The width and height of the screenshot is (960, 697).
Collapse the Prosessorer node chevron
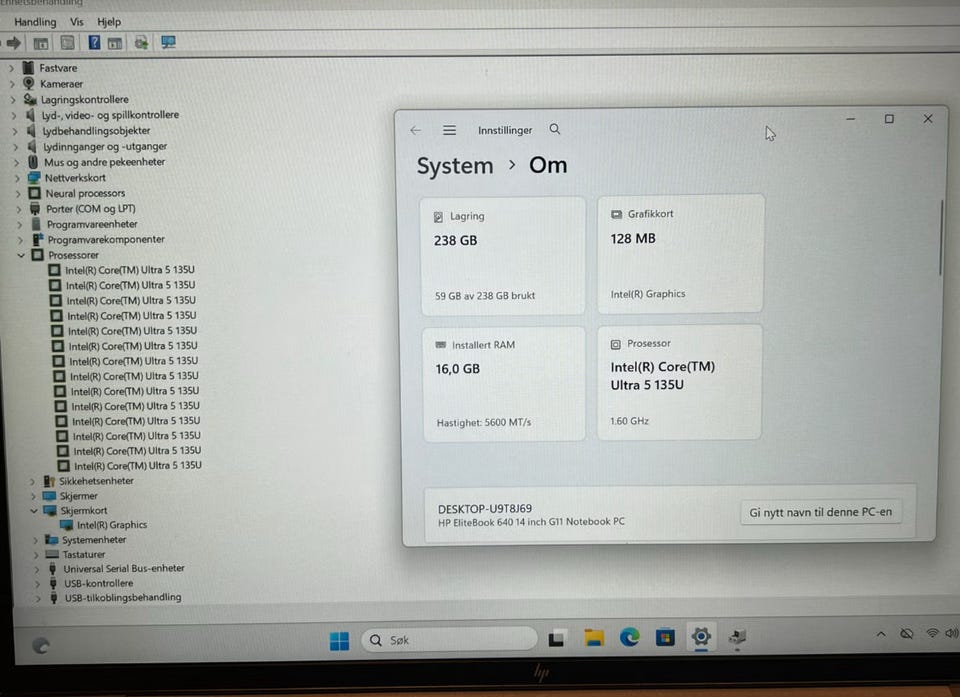coord(21,255)
